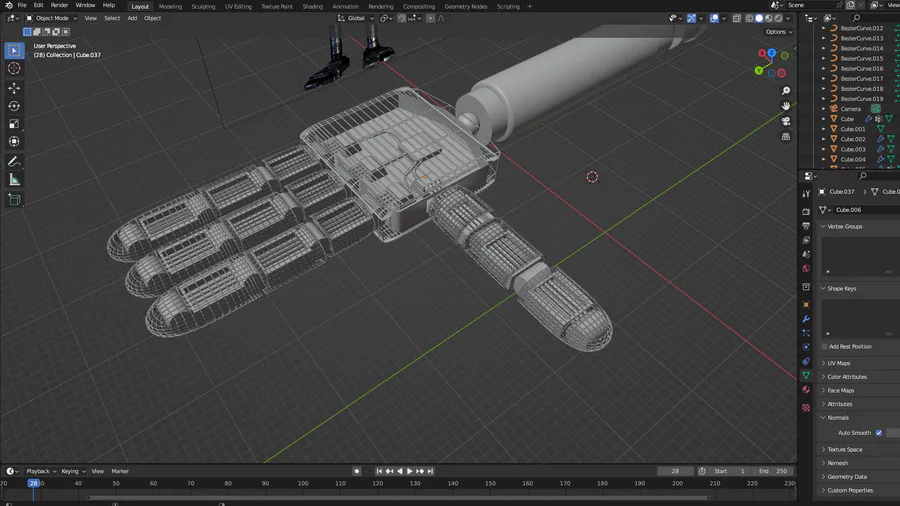Image resolution: width=900 pixels, height=506 pixels.
Task: Expand the Camera outliner item
Action: pos(824,108)
